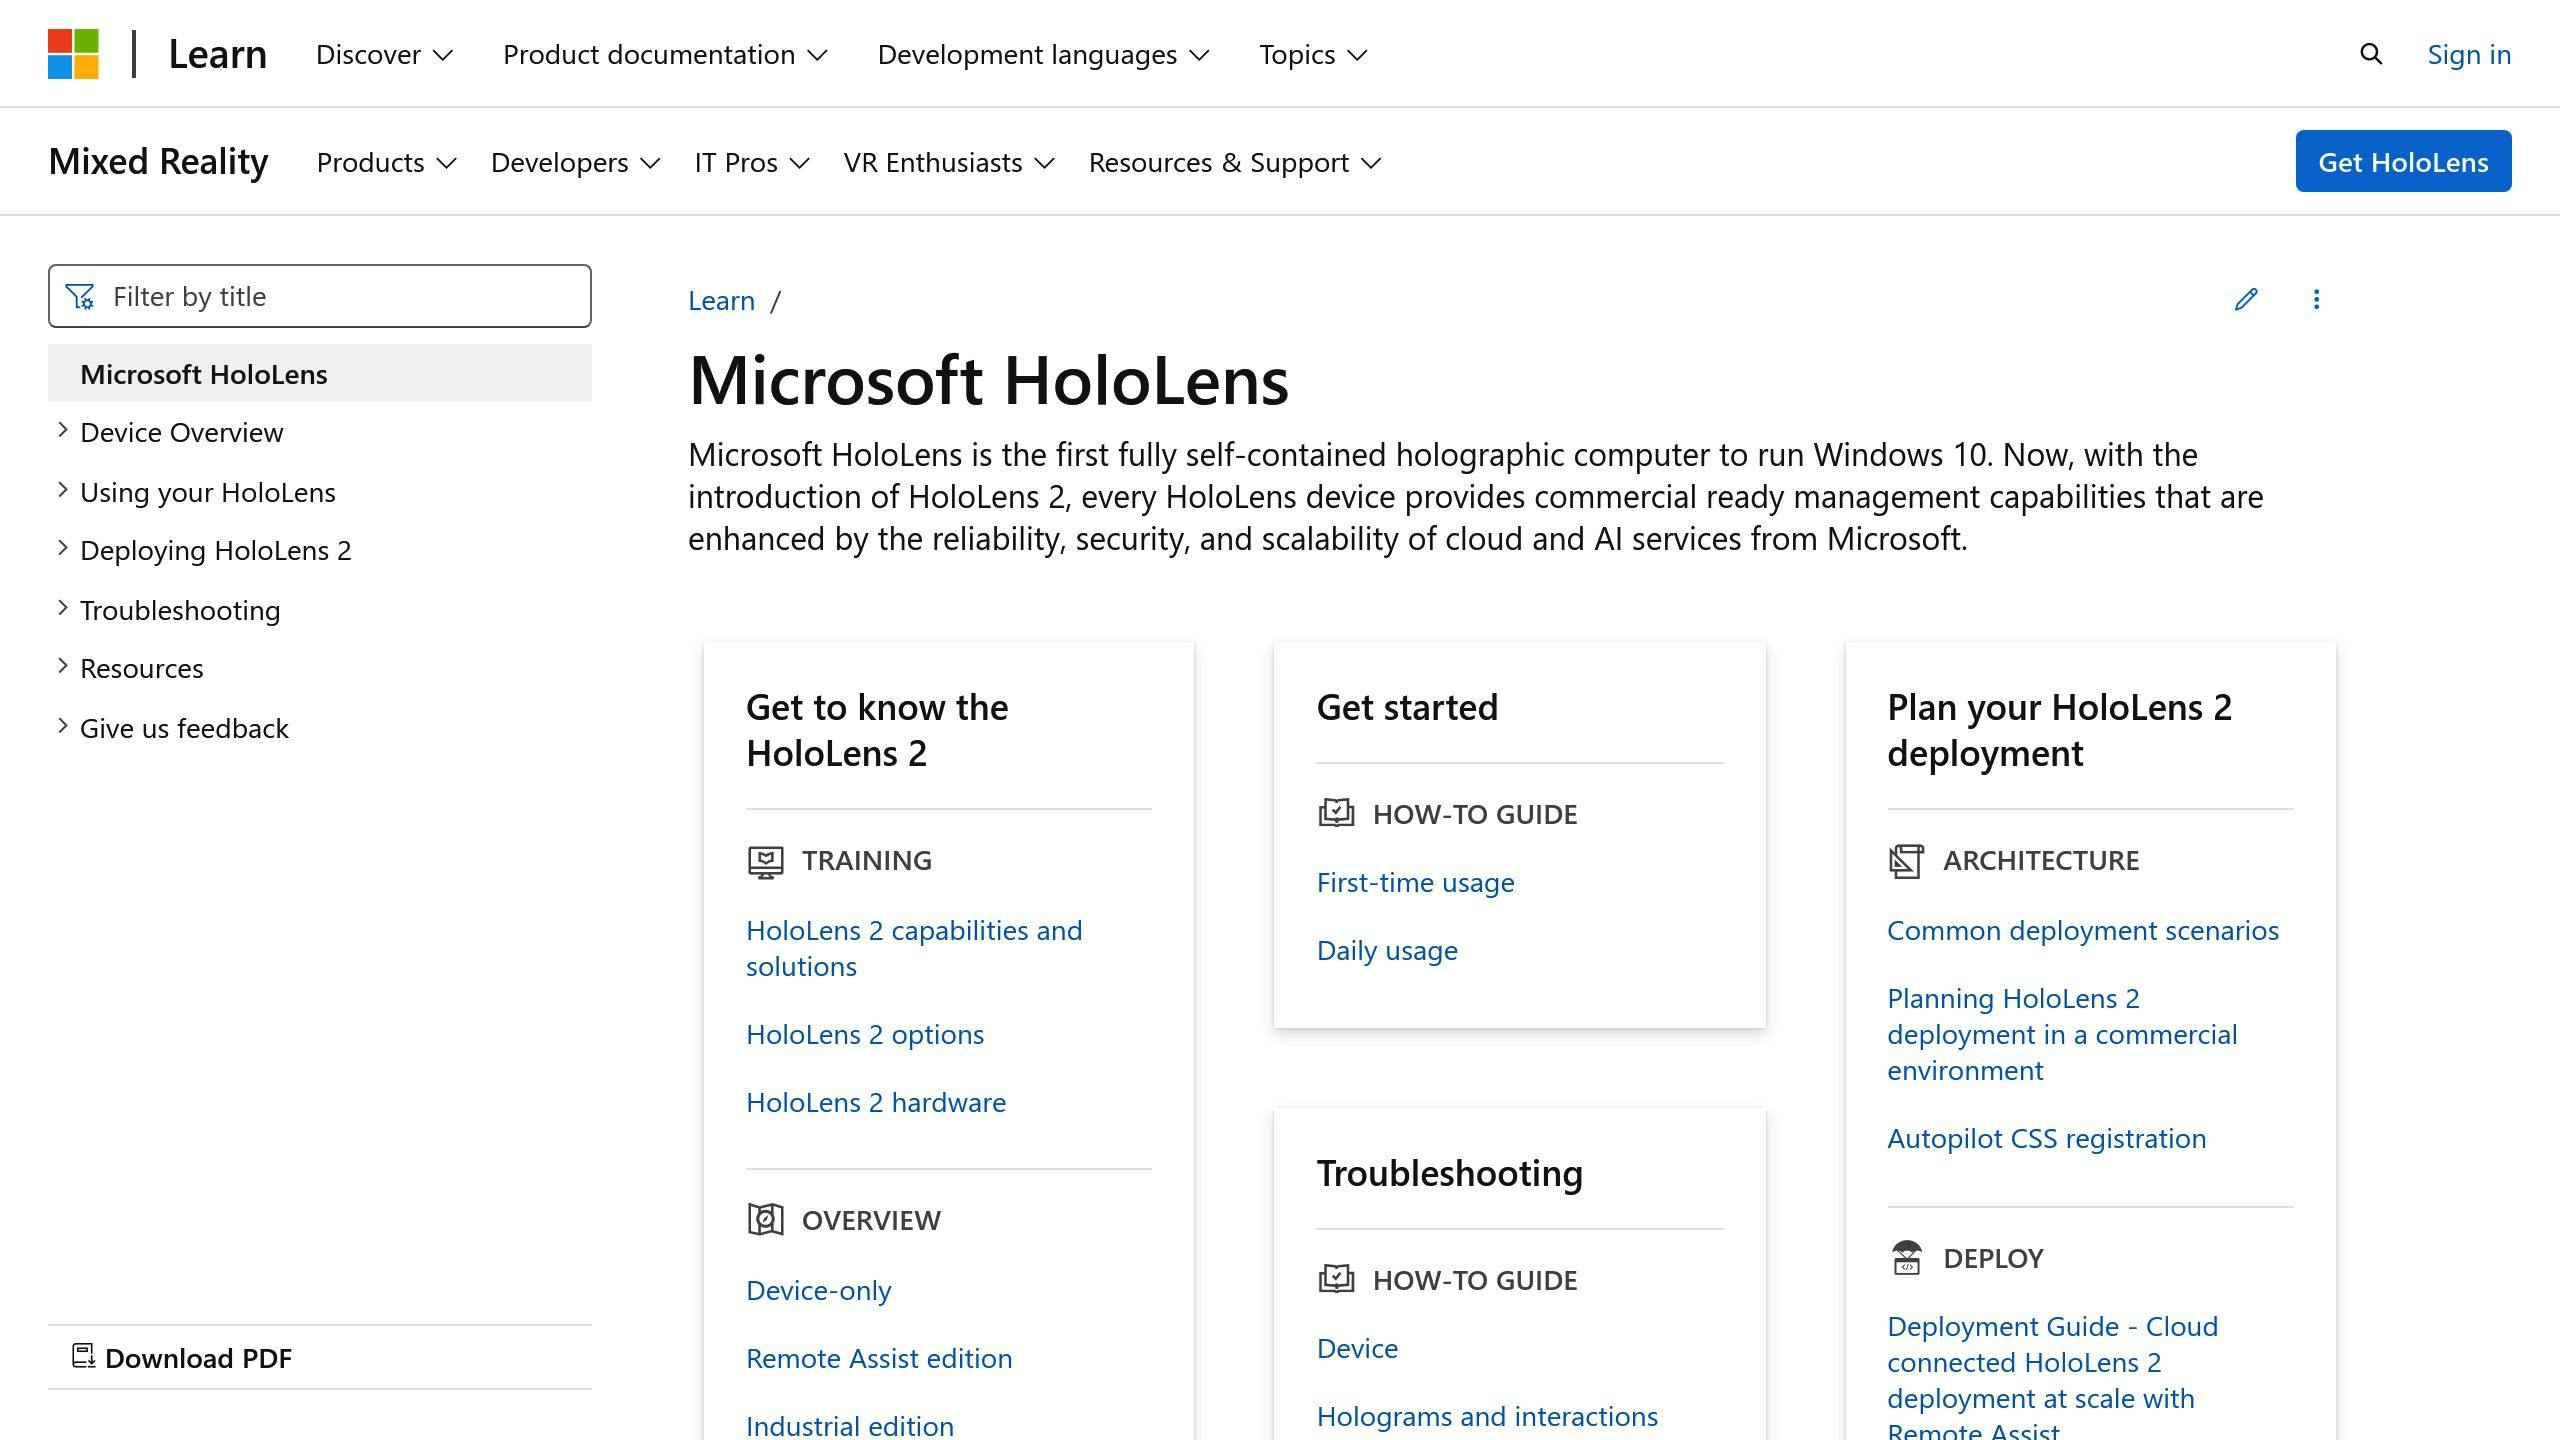Open the search magnifier icon
2560x1440 pixels.
coord(2370,54)
